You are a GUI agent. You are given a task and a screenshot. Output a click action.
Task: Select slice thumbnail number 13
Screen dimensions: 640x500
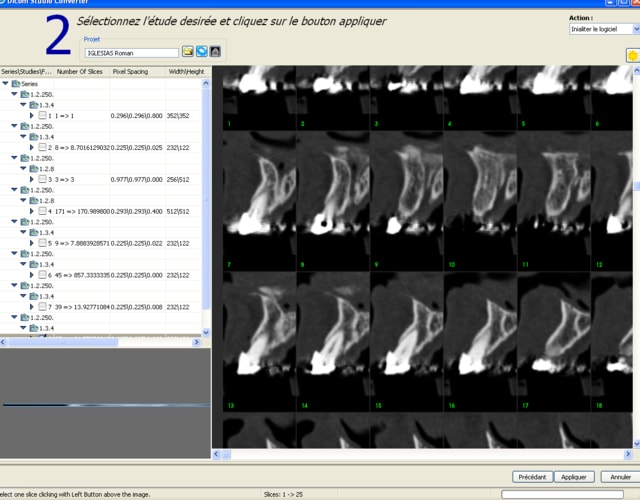259,342
